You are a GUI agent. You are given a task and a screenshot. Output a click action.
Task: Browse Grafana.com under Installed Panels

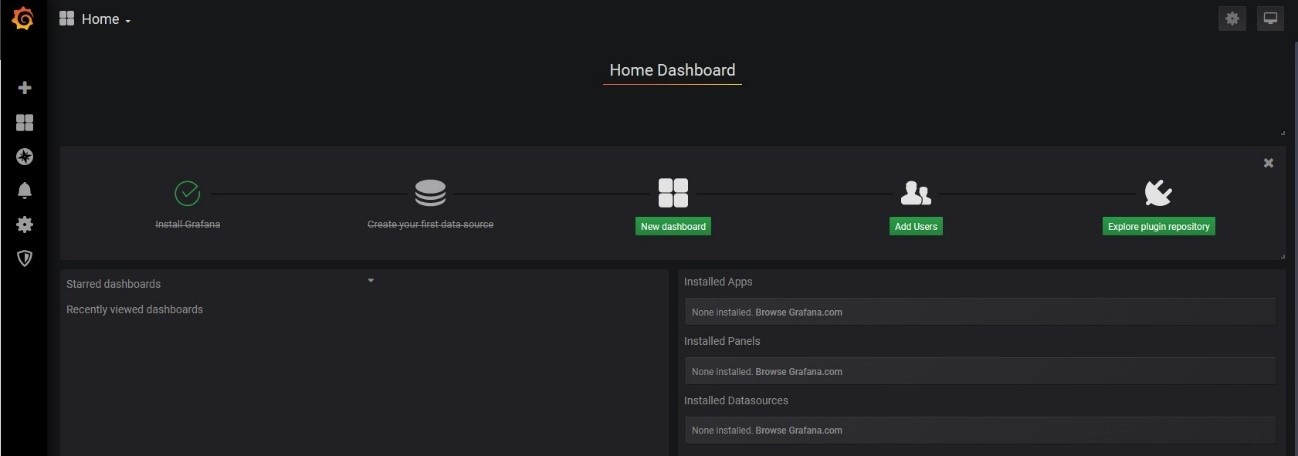(798, 372)
